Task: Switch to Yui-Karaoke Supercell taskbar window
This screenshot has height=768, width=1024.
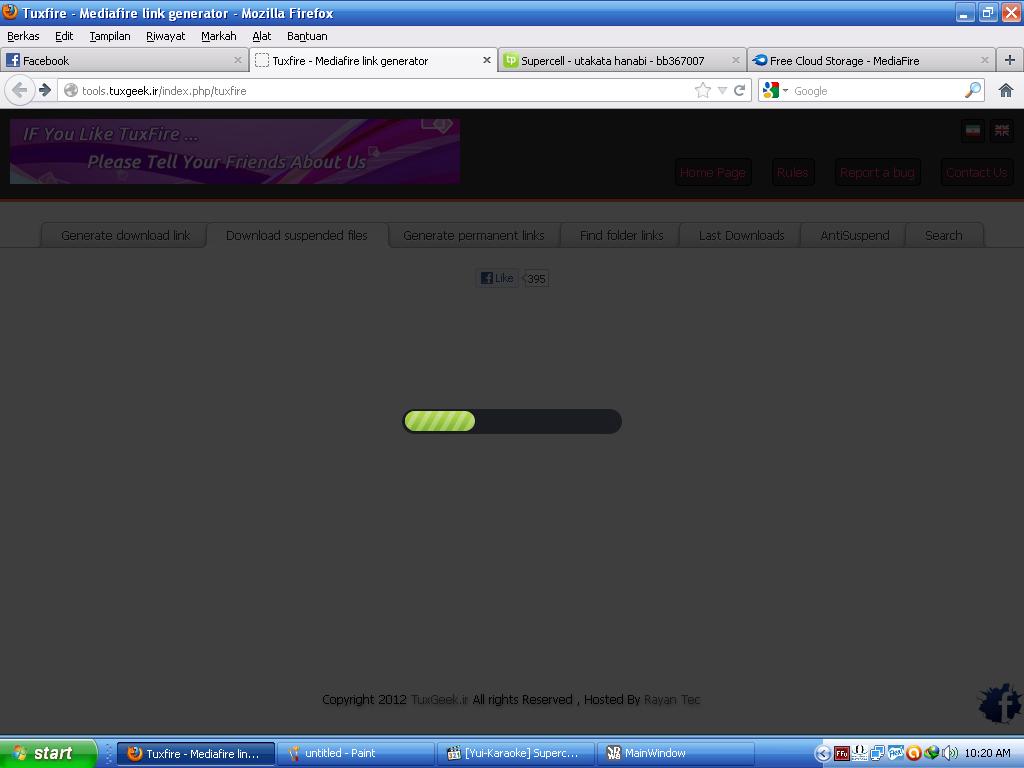Action: pos(515,753)
